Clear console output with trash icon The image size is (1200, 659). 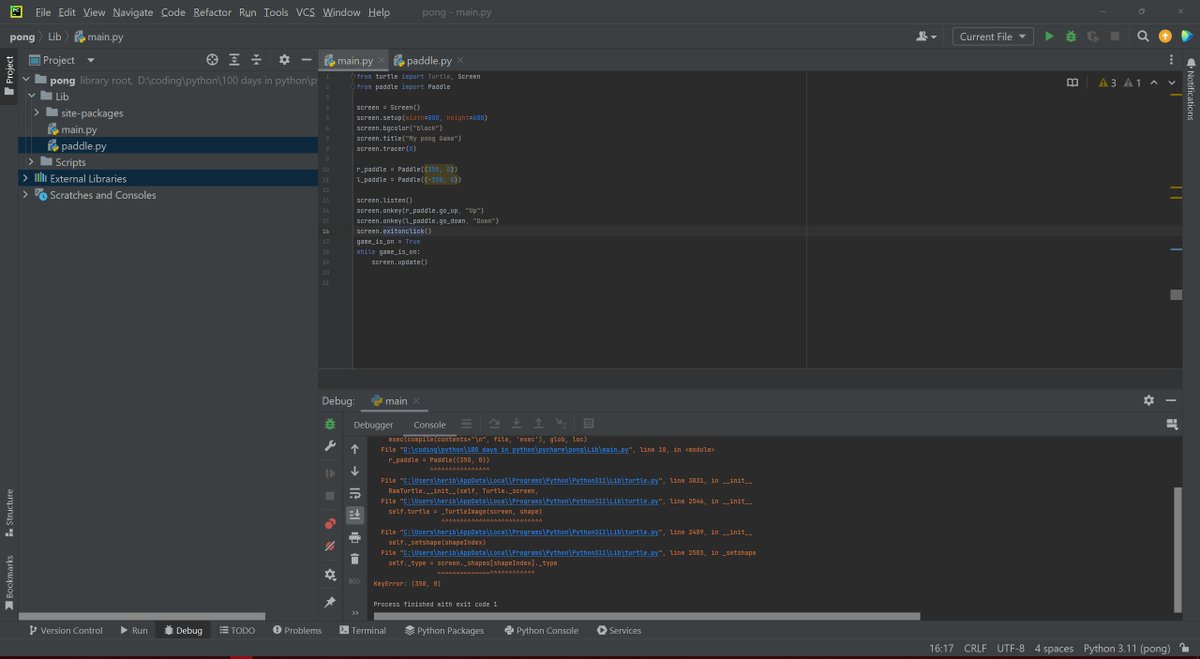(x=354, y=559)
